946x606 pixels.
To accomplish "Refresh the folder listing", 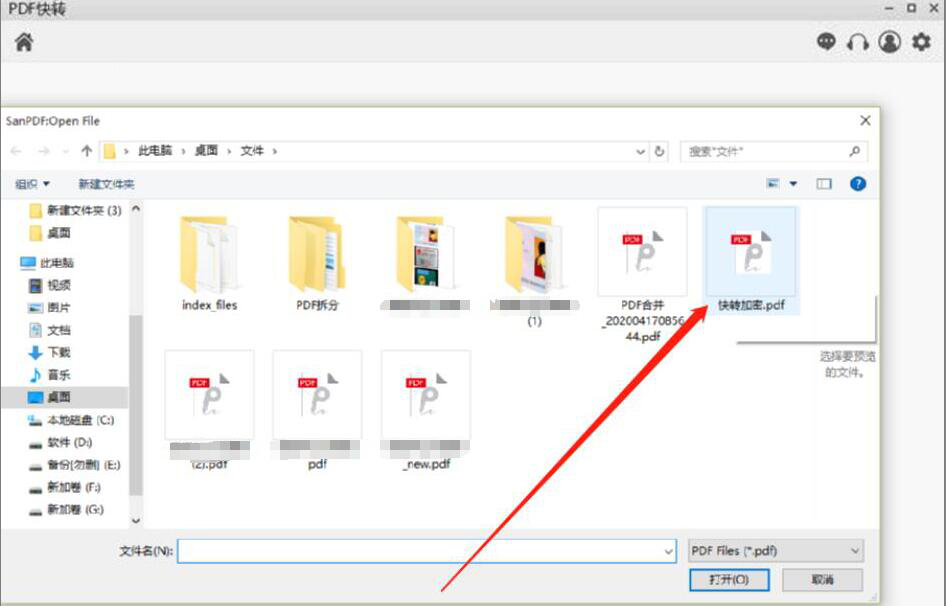I will coord(659,152).
